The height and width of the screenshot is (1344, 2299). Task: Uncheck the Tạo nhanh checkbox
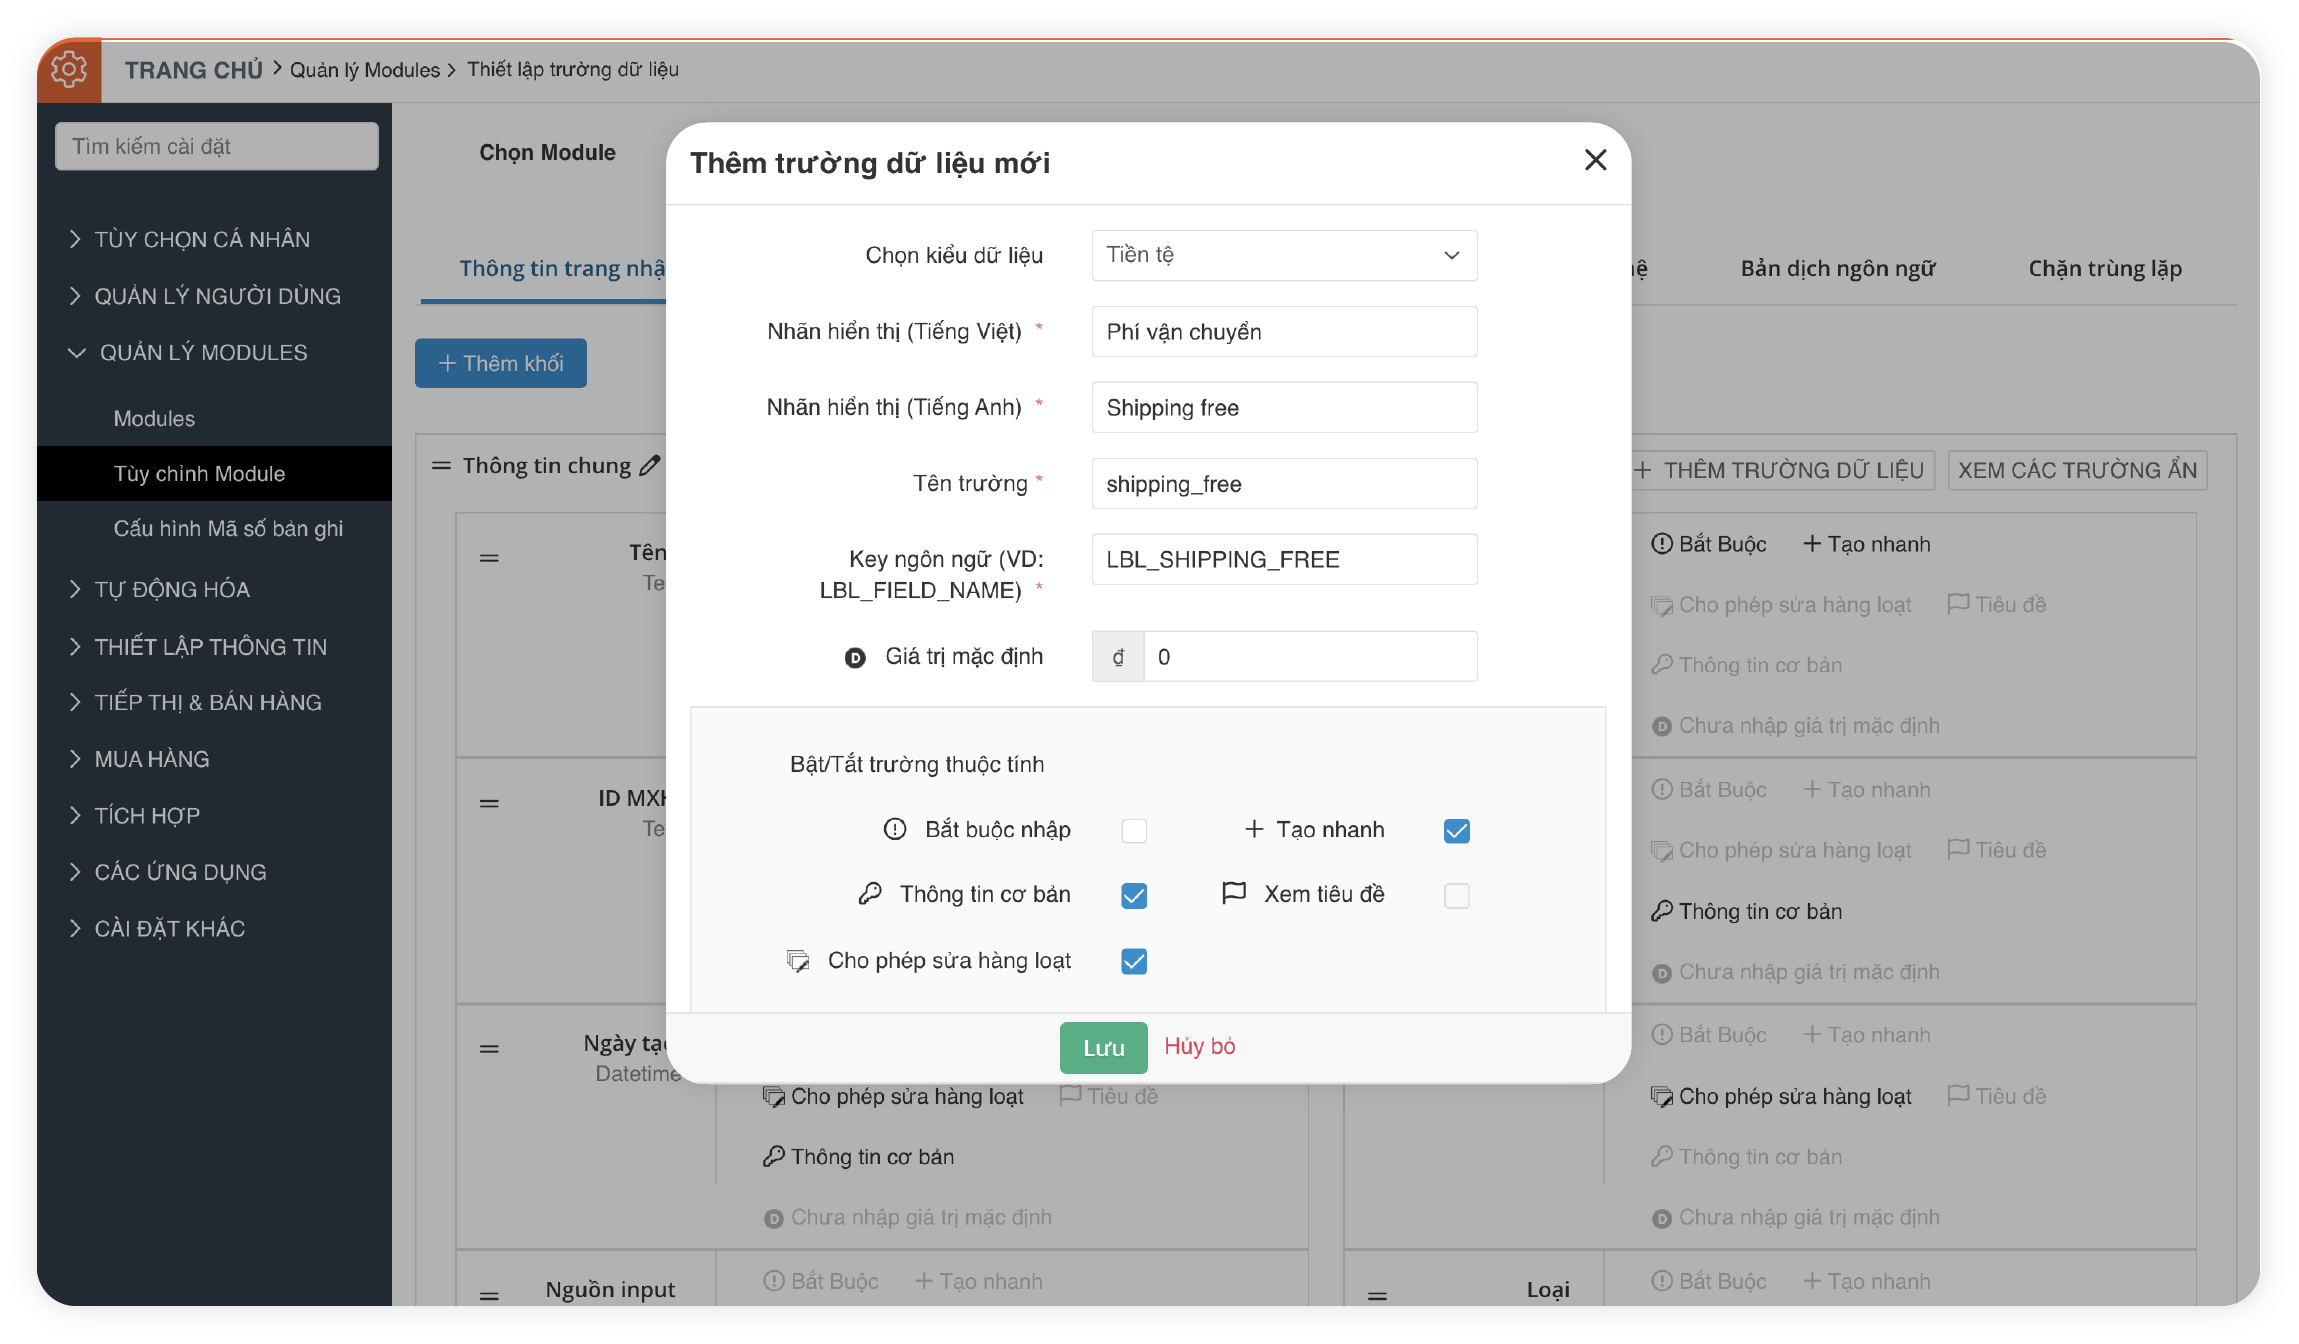1456,831
